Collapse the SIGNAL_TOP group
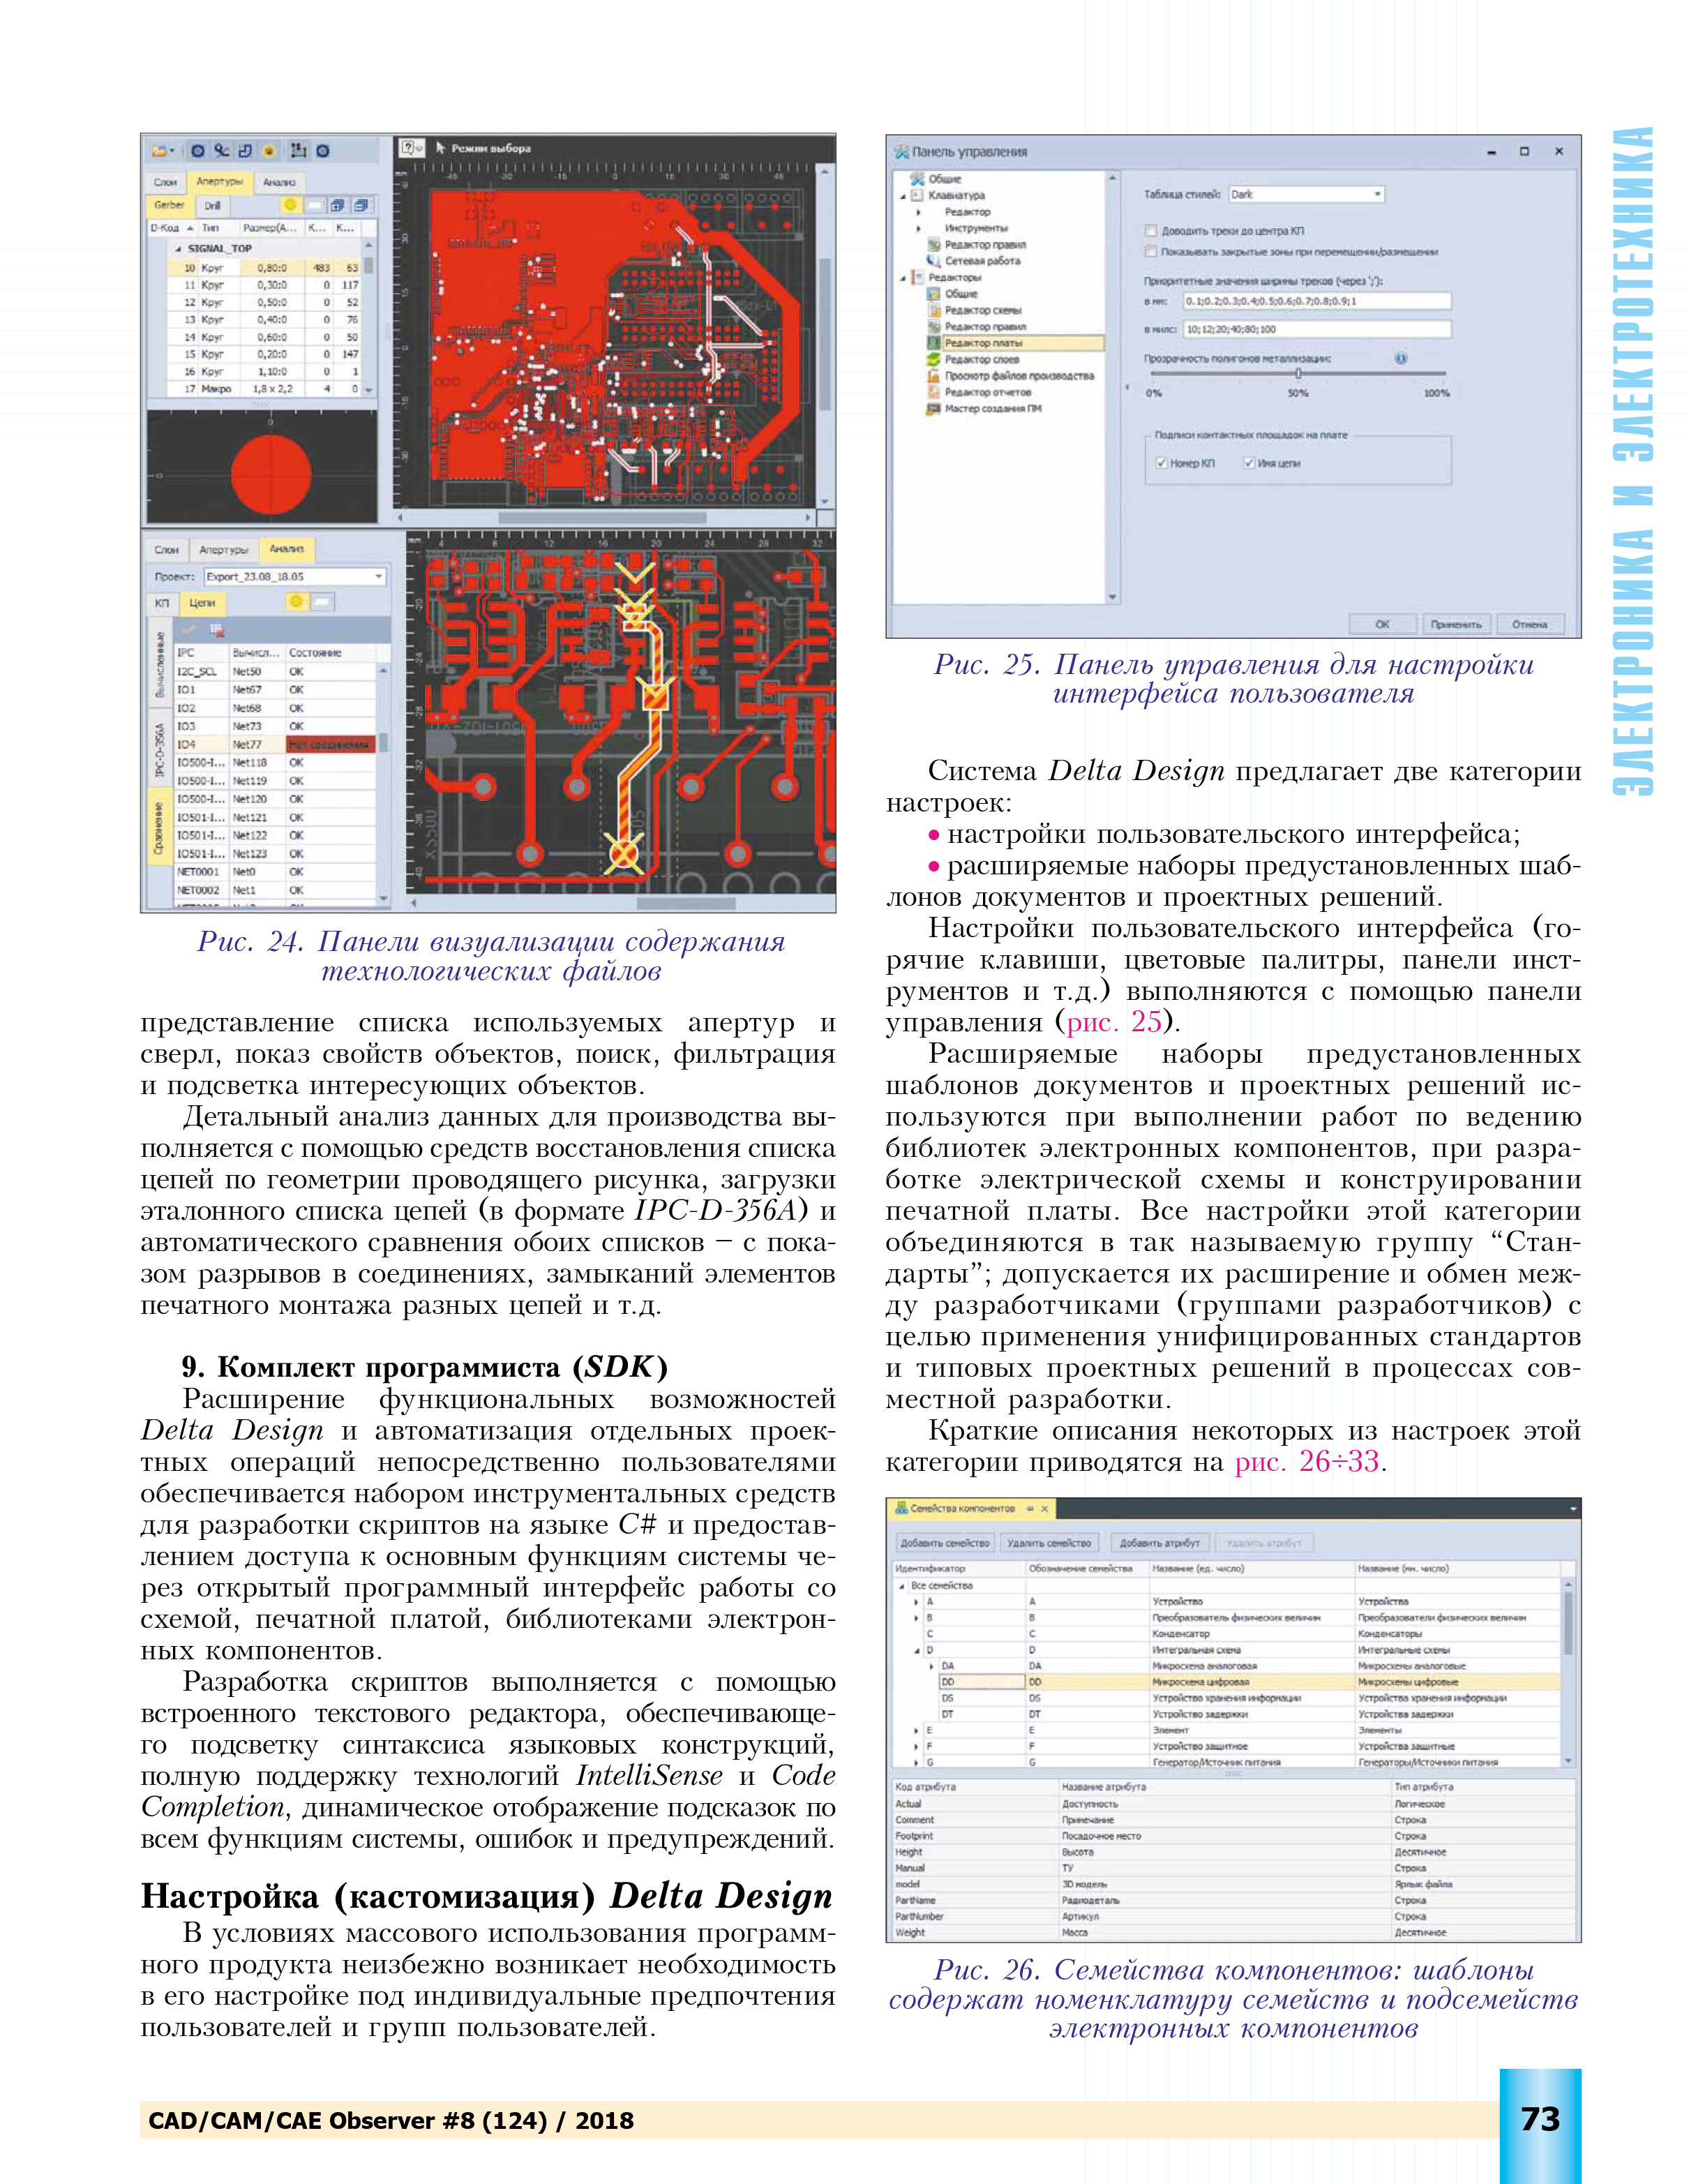The height and width of the screenshot is (2184, 1689). pyautogui.click(x=179, y=248)
